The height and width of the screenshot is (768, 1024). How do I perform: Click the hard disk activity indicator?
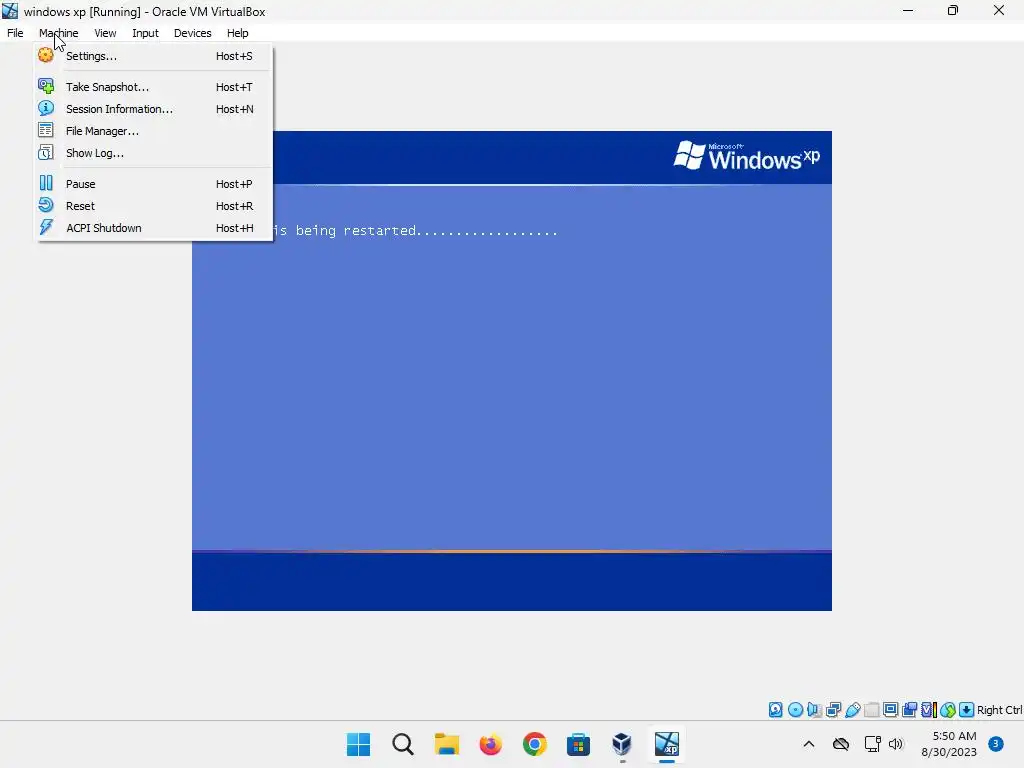[775, 710]
